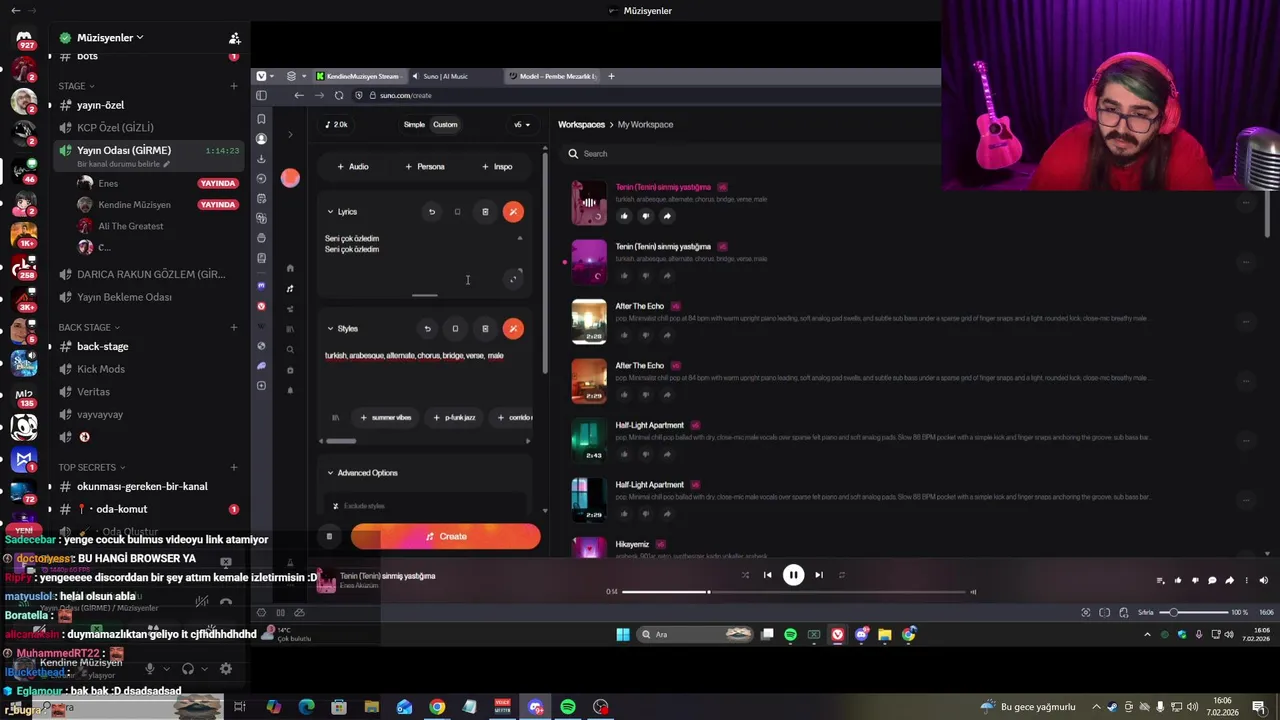Like the playing song in player bar
1280x720 pixels.
[1178, 580]
